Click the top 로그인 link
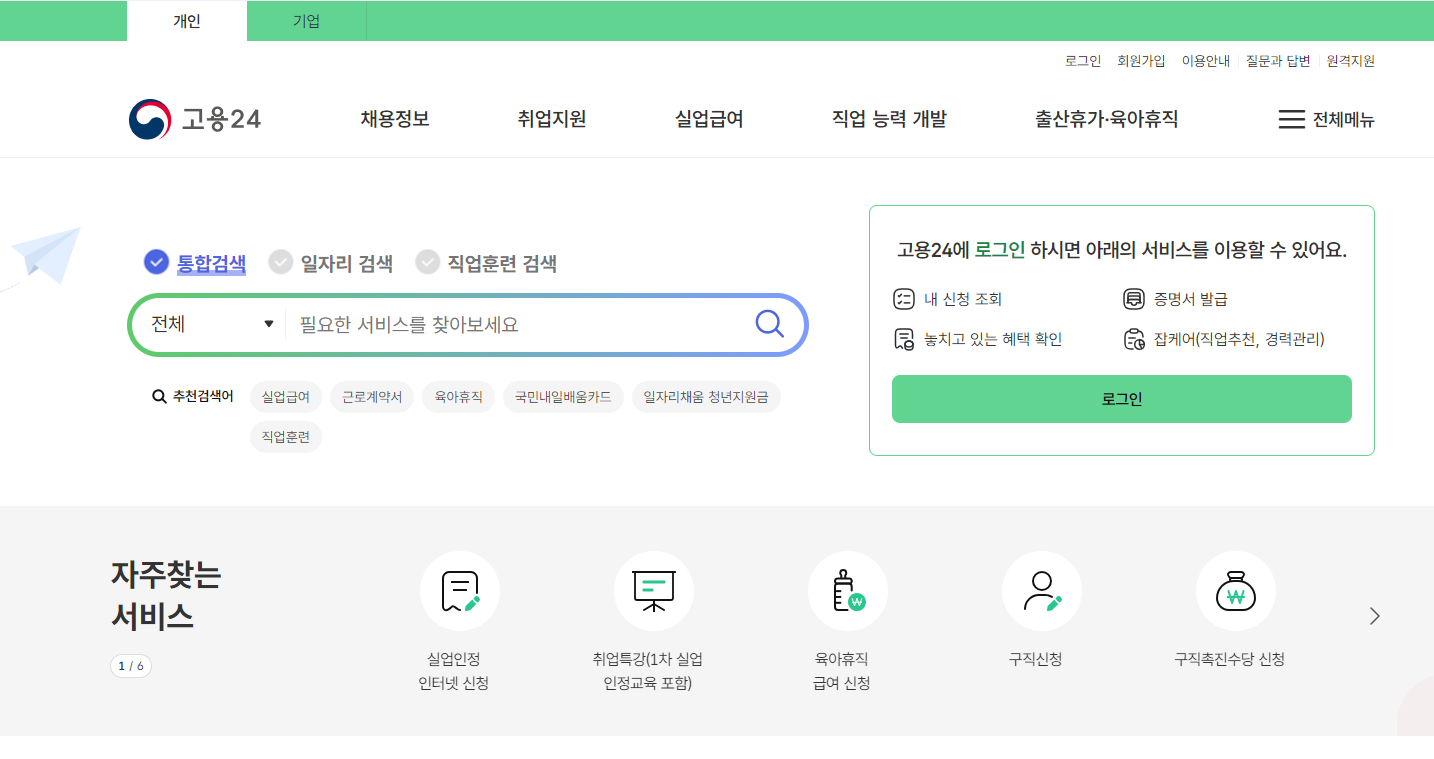 point(1083,61)
